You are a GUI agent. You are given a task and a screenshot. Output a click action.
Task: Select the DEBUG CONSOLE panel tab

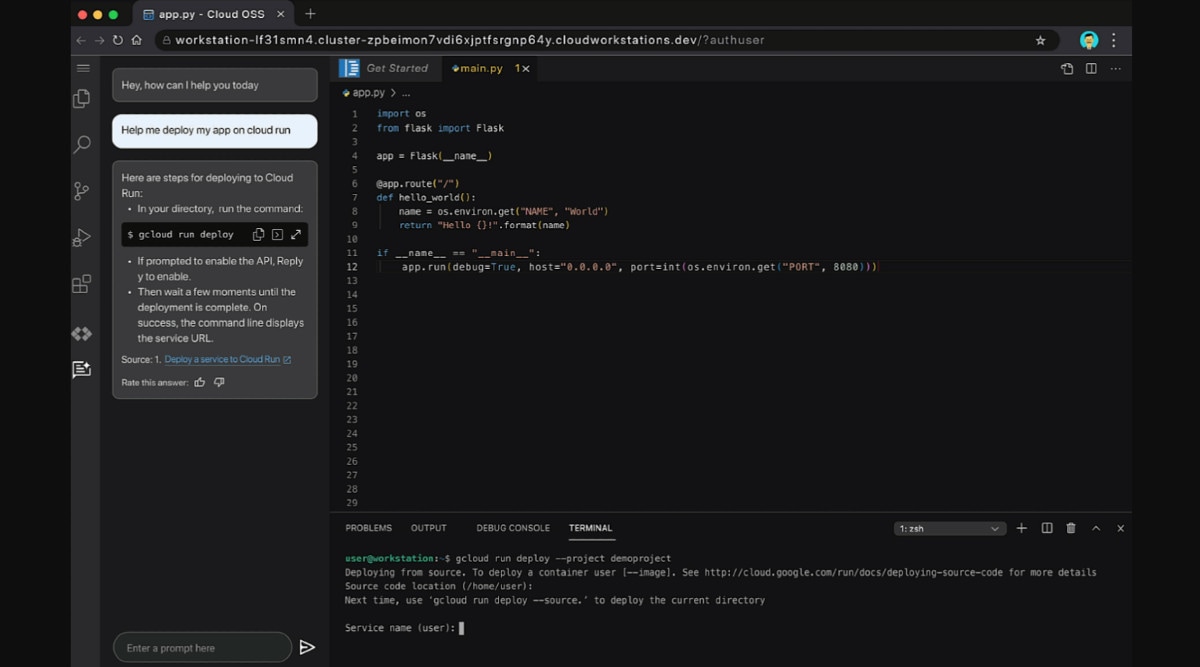(x=515, y=528)
